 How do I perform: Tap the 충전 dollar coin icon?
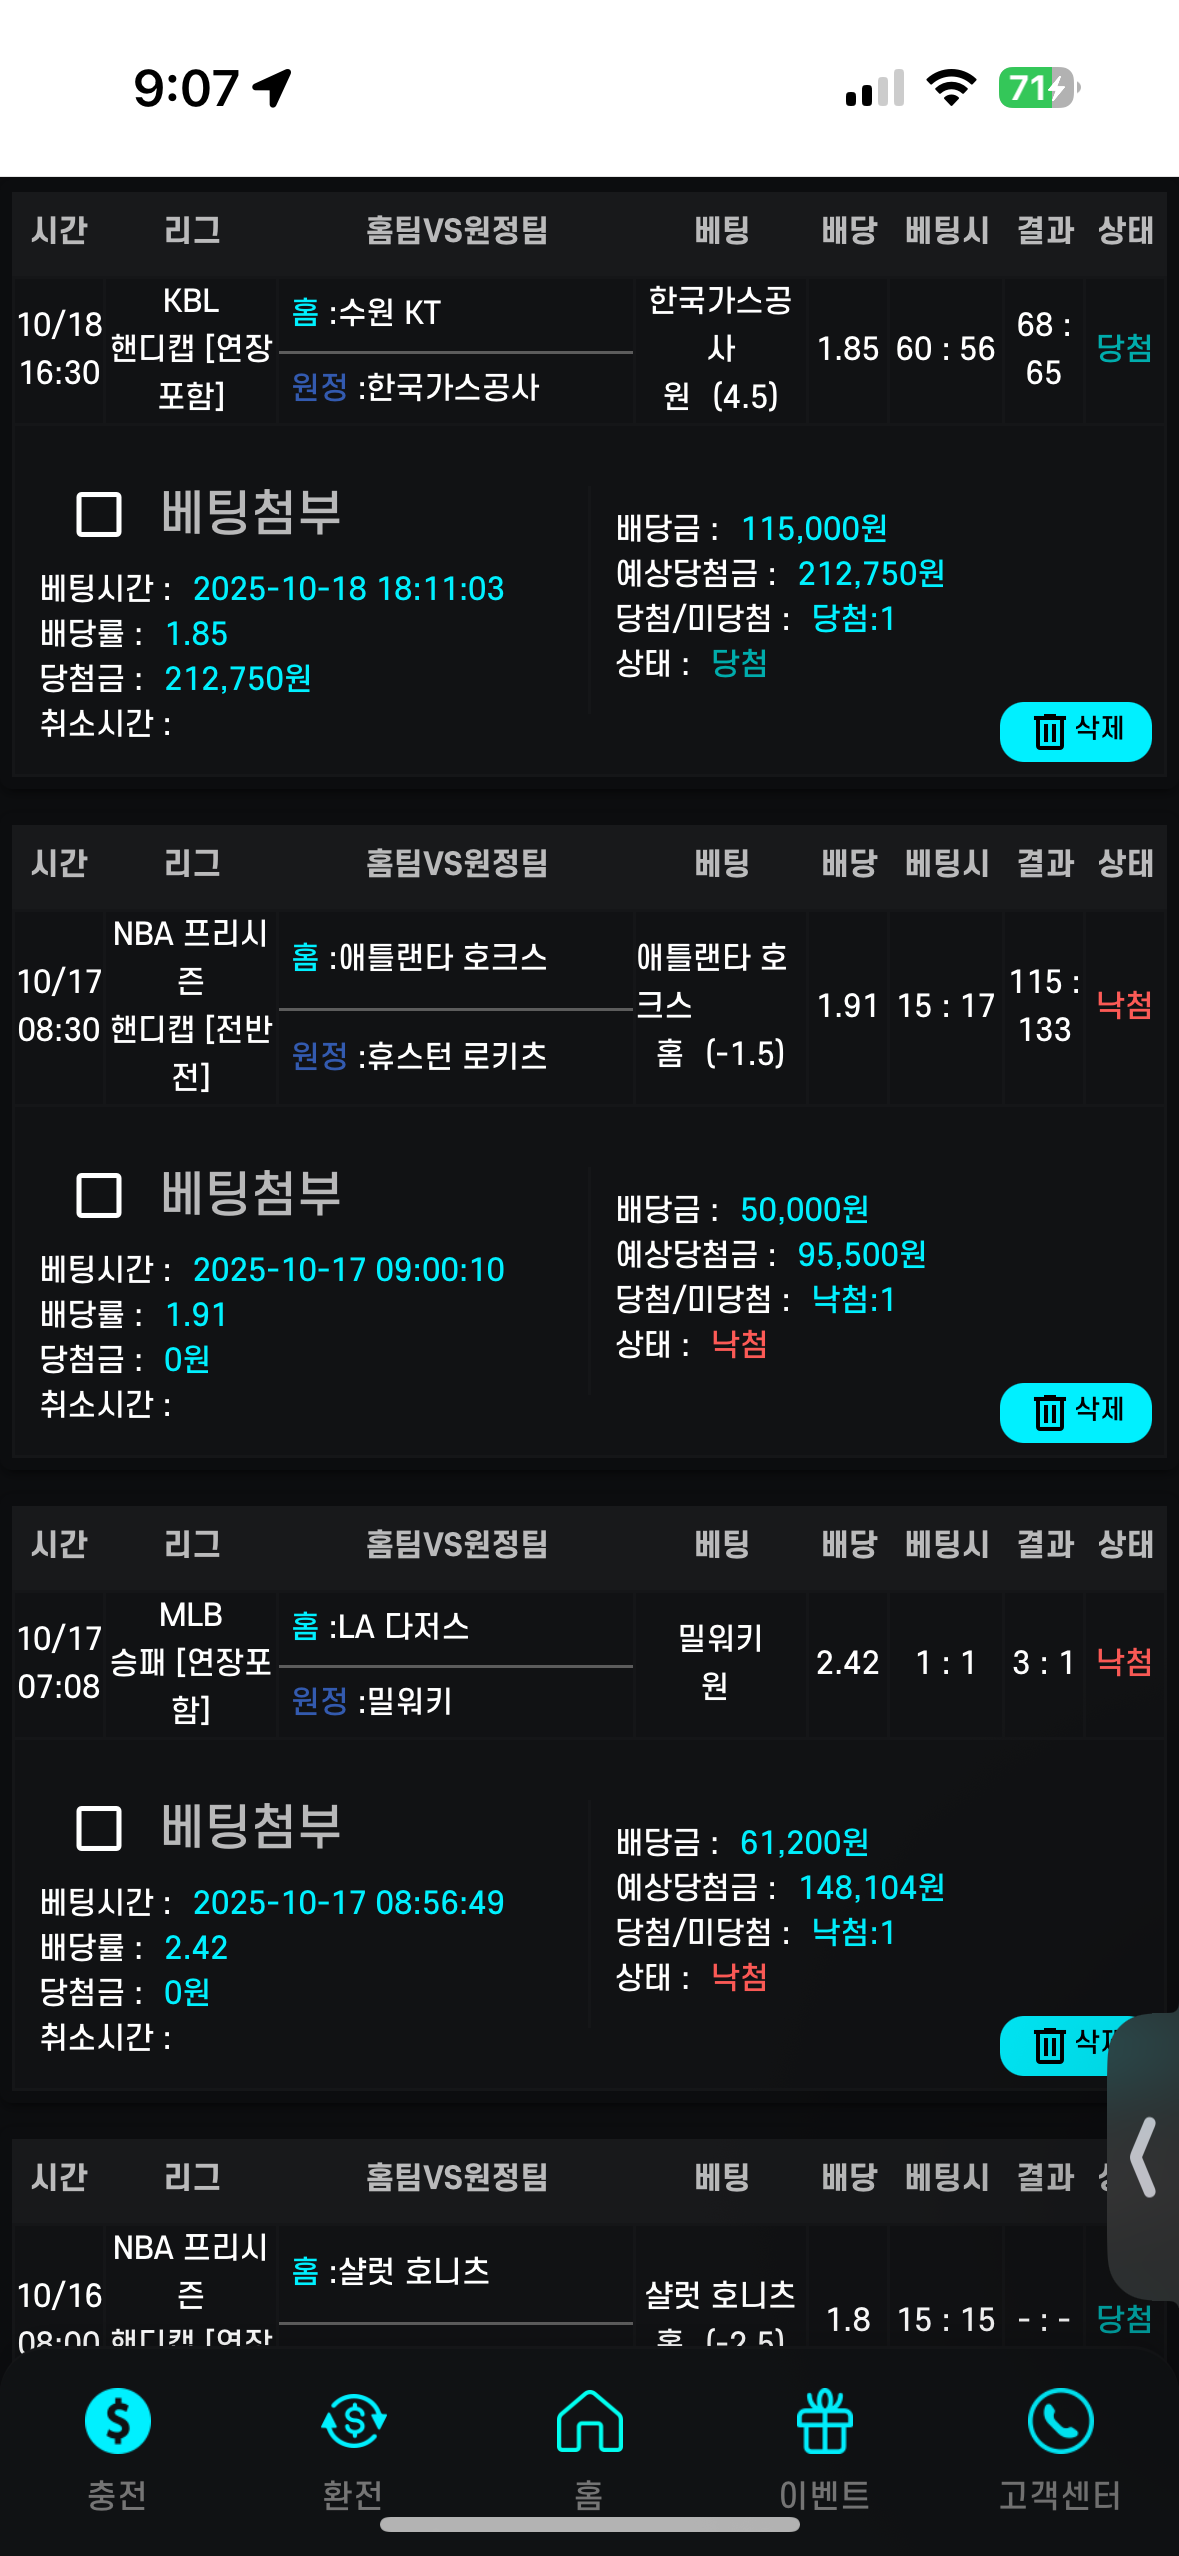(x=118, y=2421)
